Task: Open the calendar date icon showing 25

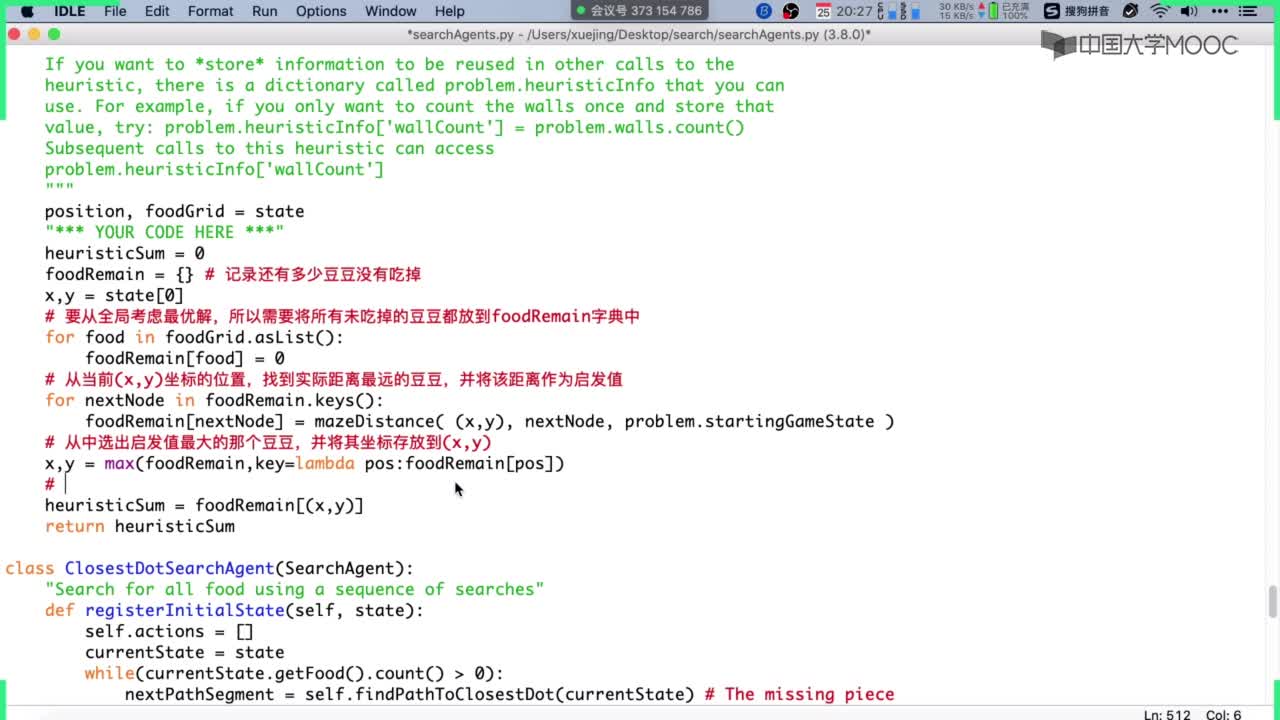Action: [823, 11]
